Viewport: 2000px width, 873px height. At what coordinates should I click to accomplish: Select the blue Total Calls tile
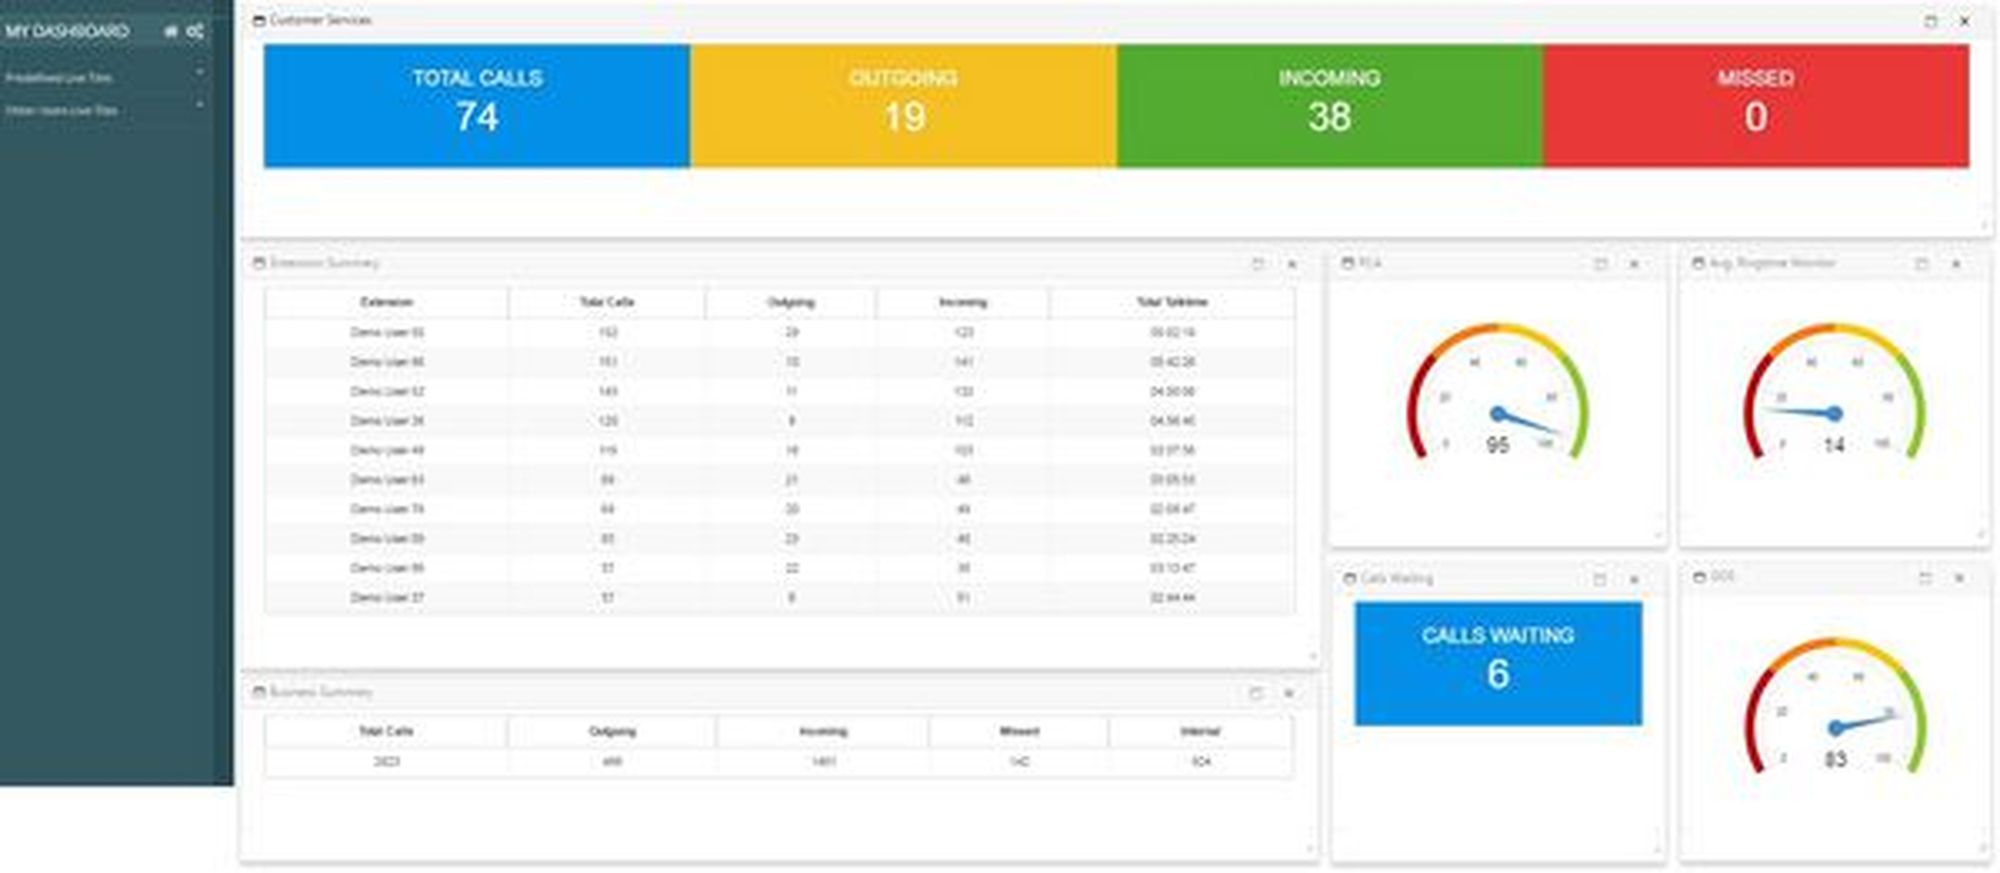point(477,105)
